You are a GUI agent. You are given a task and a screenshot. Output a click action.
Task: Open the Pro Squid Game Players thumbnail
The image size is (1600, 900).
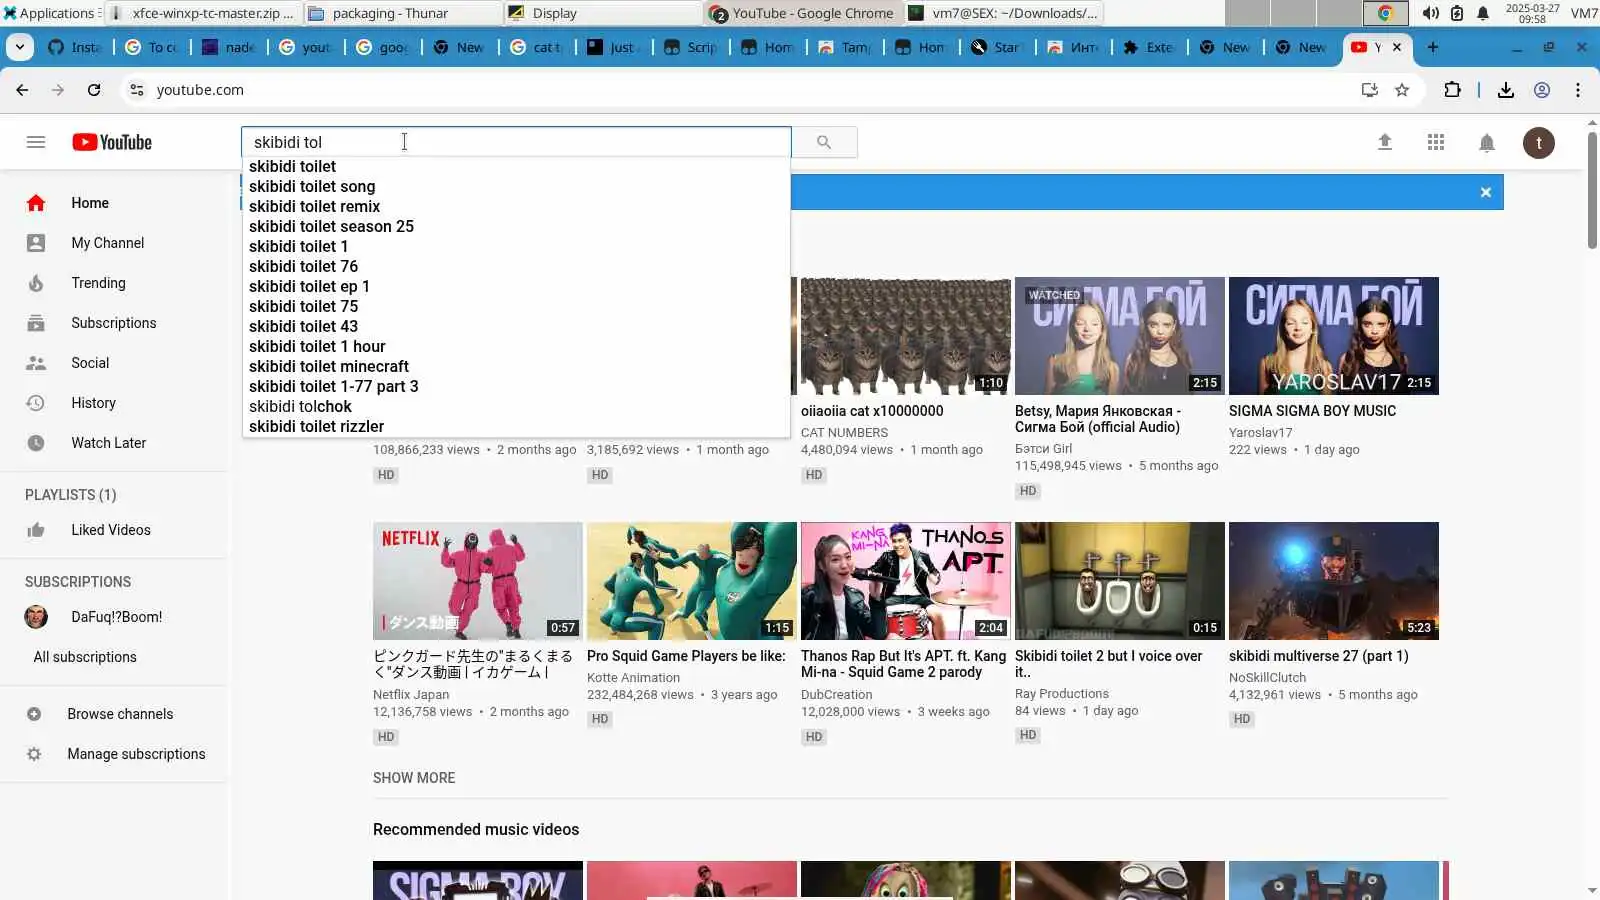pos(692,581)
